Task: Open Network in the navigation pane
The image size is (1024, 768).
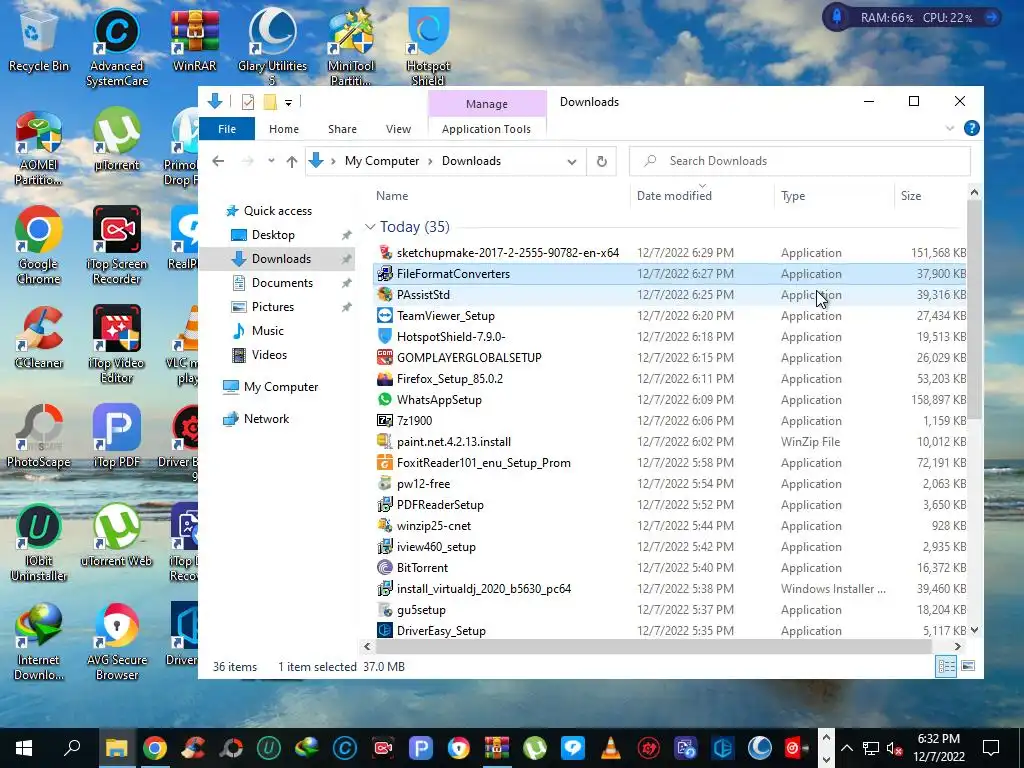Action: 266,419
